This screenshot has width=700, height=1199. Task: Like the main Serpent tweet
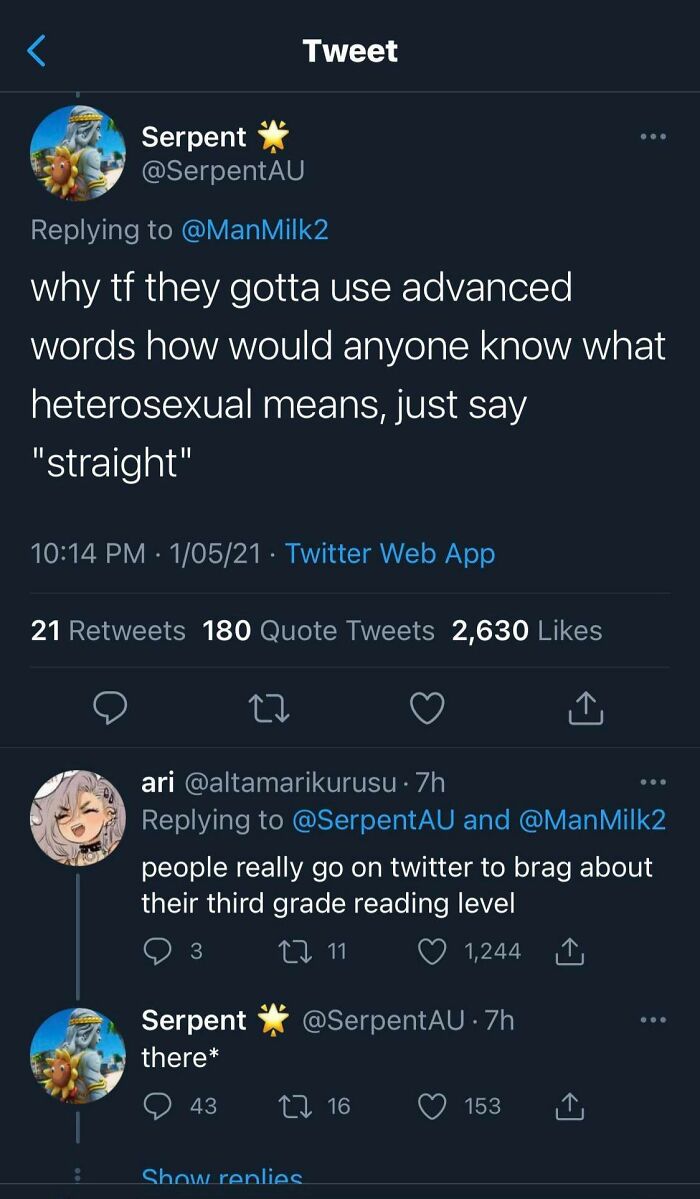426,708
